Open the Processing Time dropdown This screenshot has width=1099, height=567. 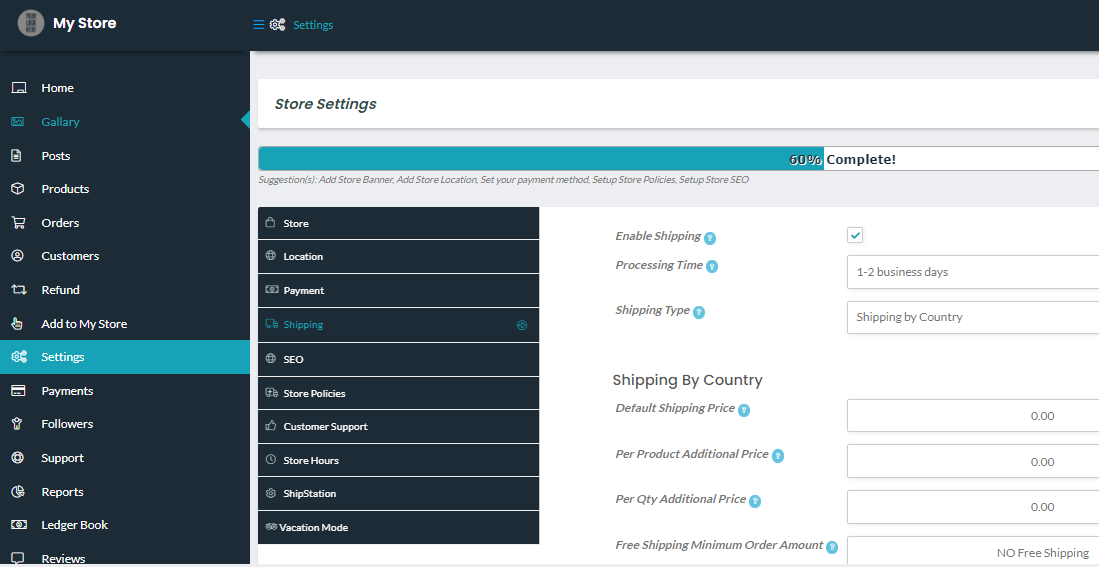(972, 272)
